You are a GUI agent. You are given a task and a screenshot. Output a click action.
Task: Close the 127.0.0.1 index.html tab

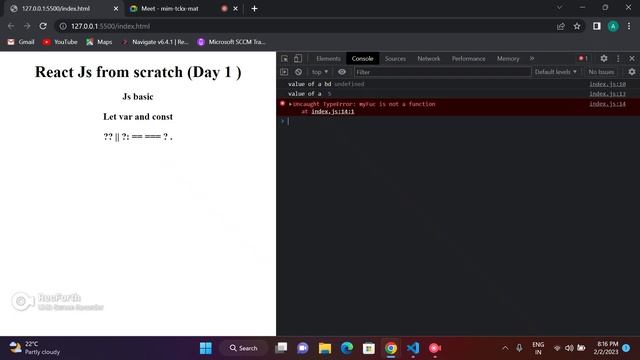pos(116,9)
